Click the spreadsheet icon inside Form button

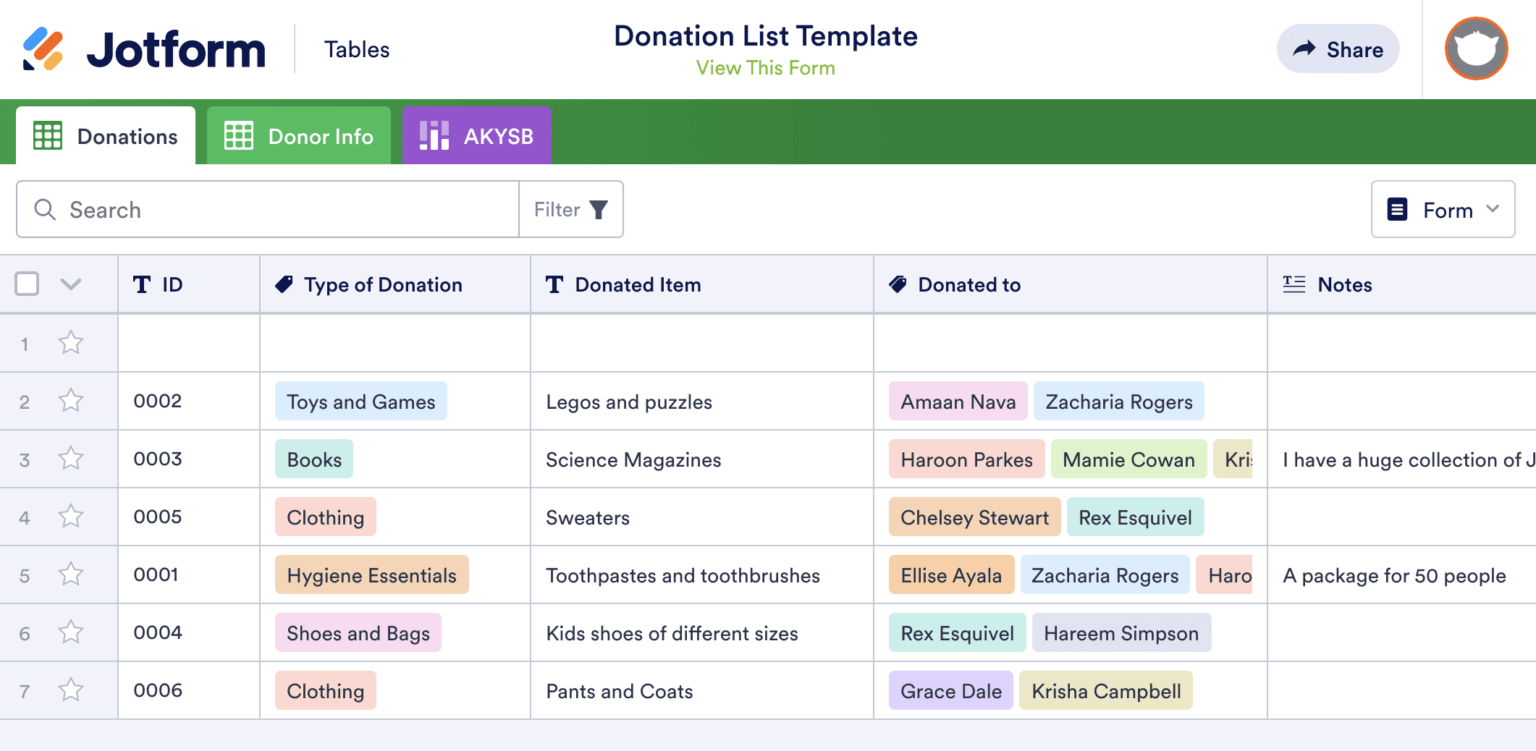pos(1398,209)
